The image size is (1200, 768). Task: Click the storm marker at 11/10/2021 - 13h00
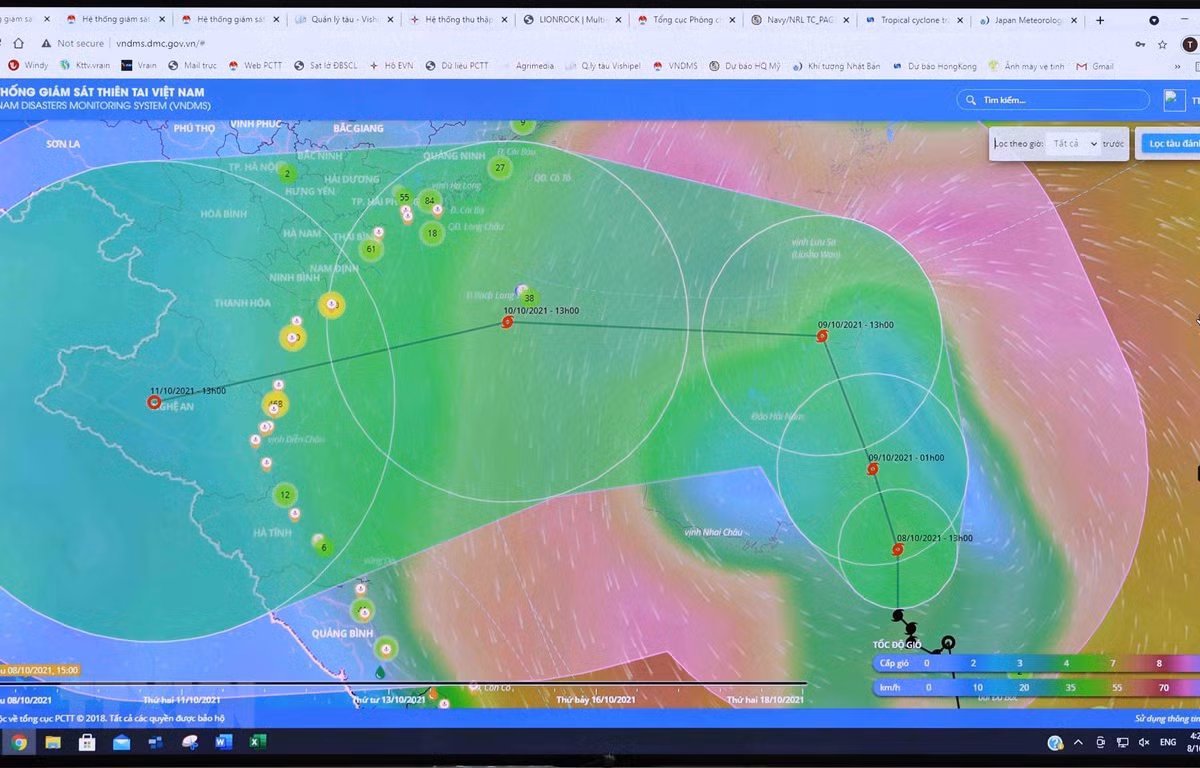pyautogui.click(x=154, y=402)
